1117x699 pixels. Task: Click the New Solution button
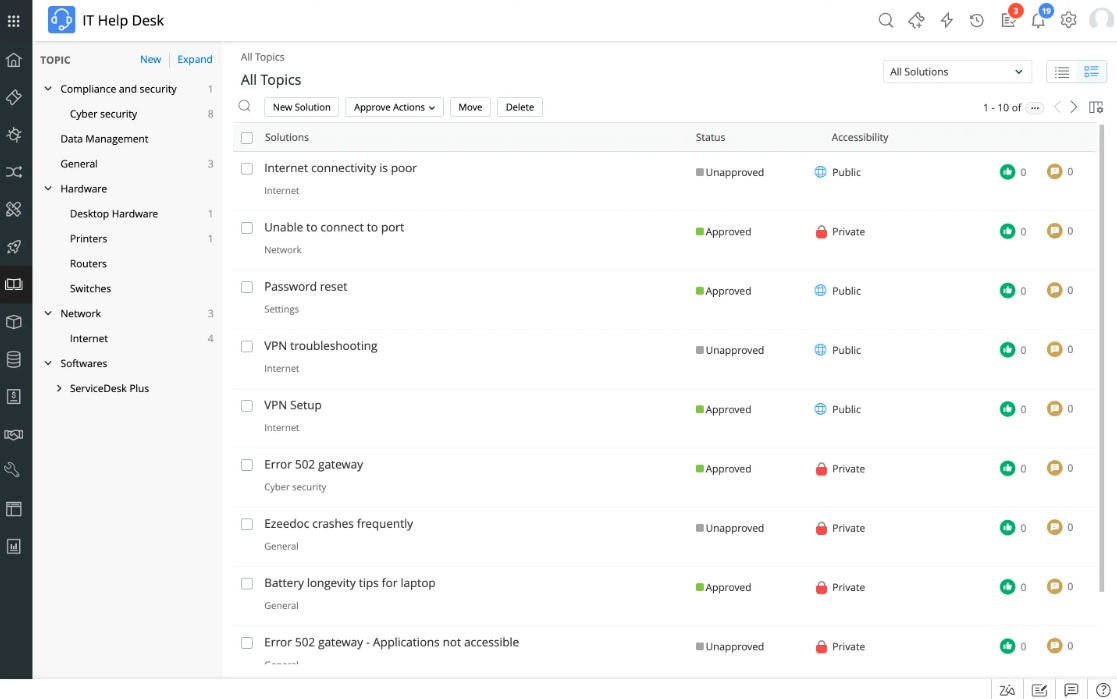point(301,107)
